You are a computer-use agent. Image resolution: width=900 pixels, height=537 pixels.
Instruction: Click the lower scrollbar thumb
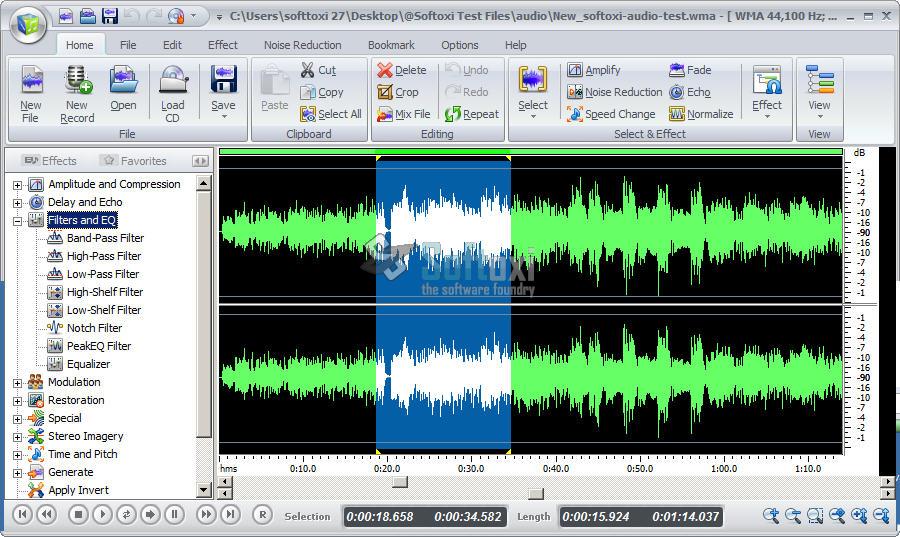coord(536,493)
